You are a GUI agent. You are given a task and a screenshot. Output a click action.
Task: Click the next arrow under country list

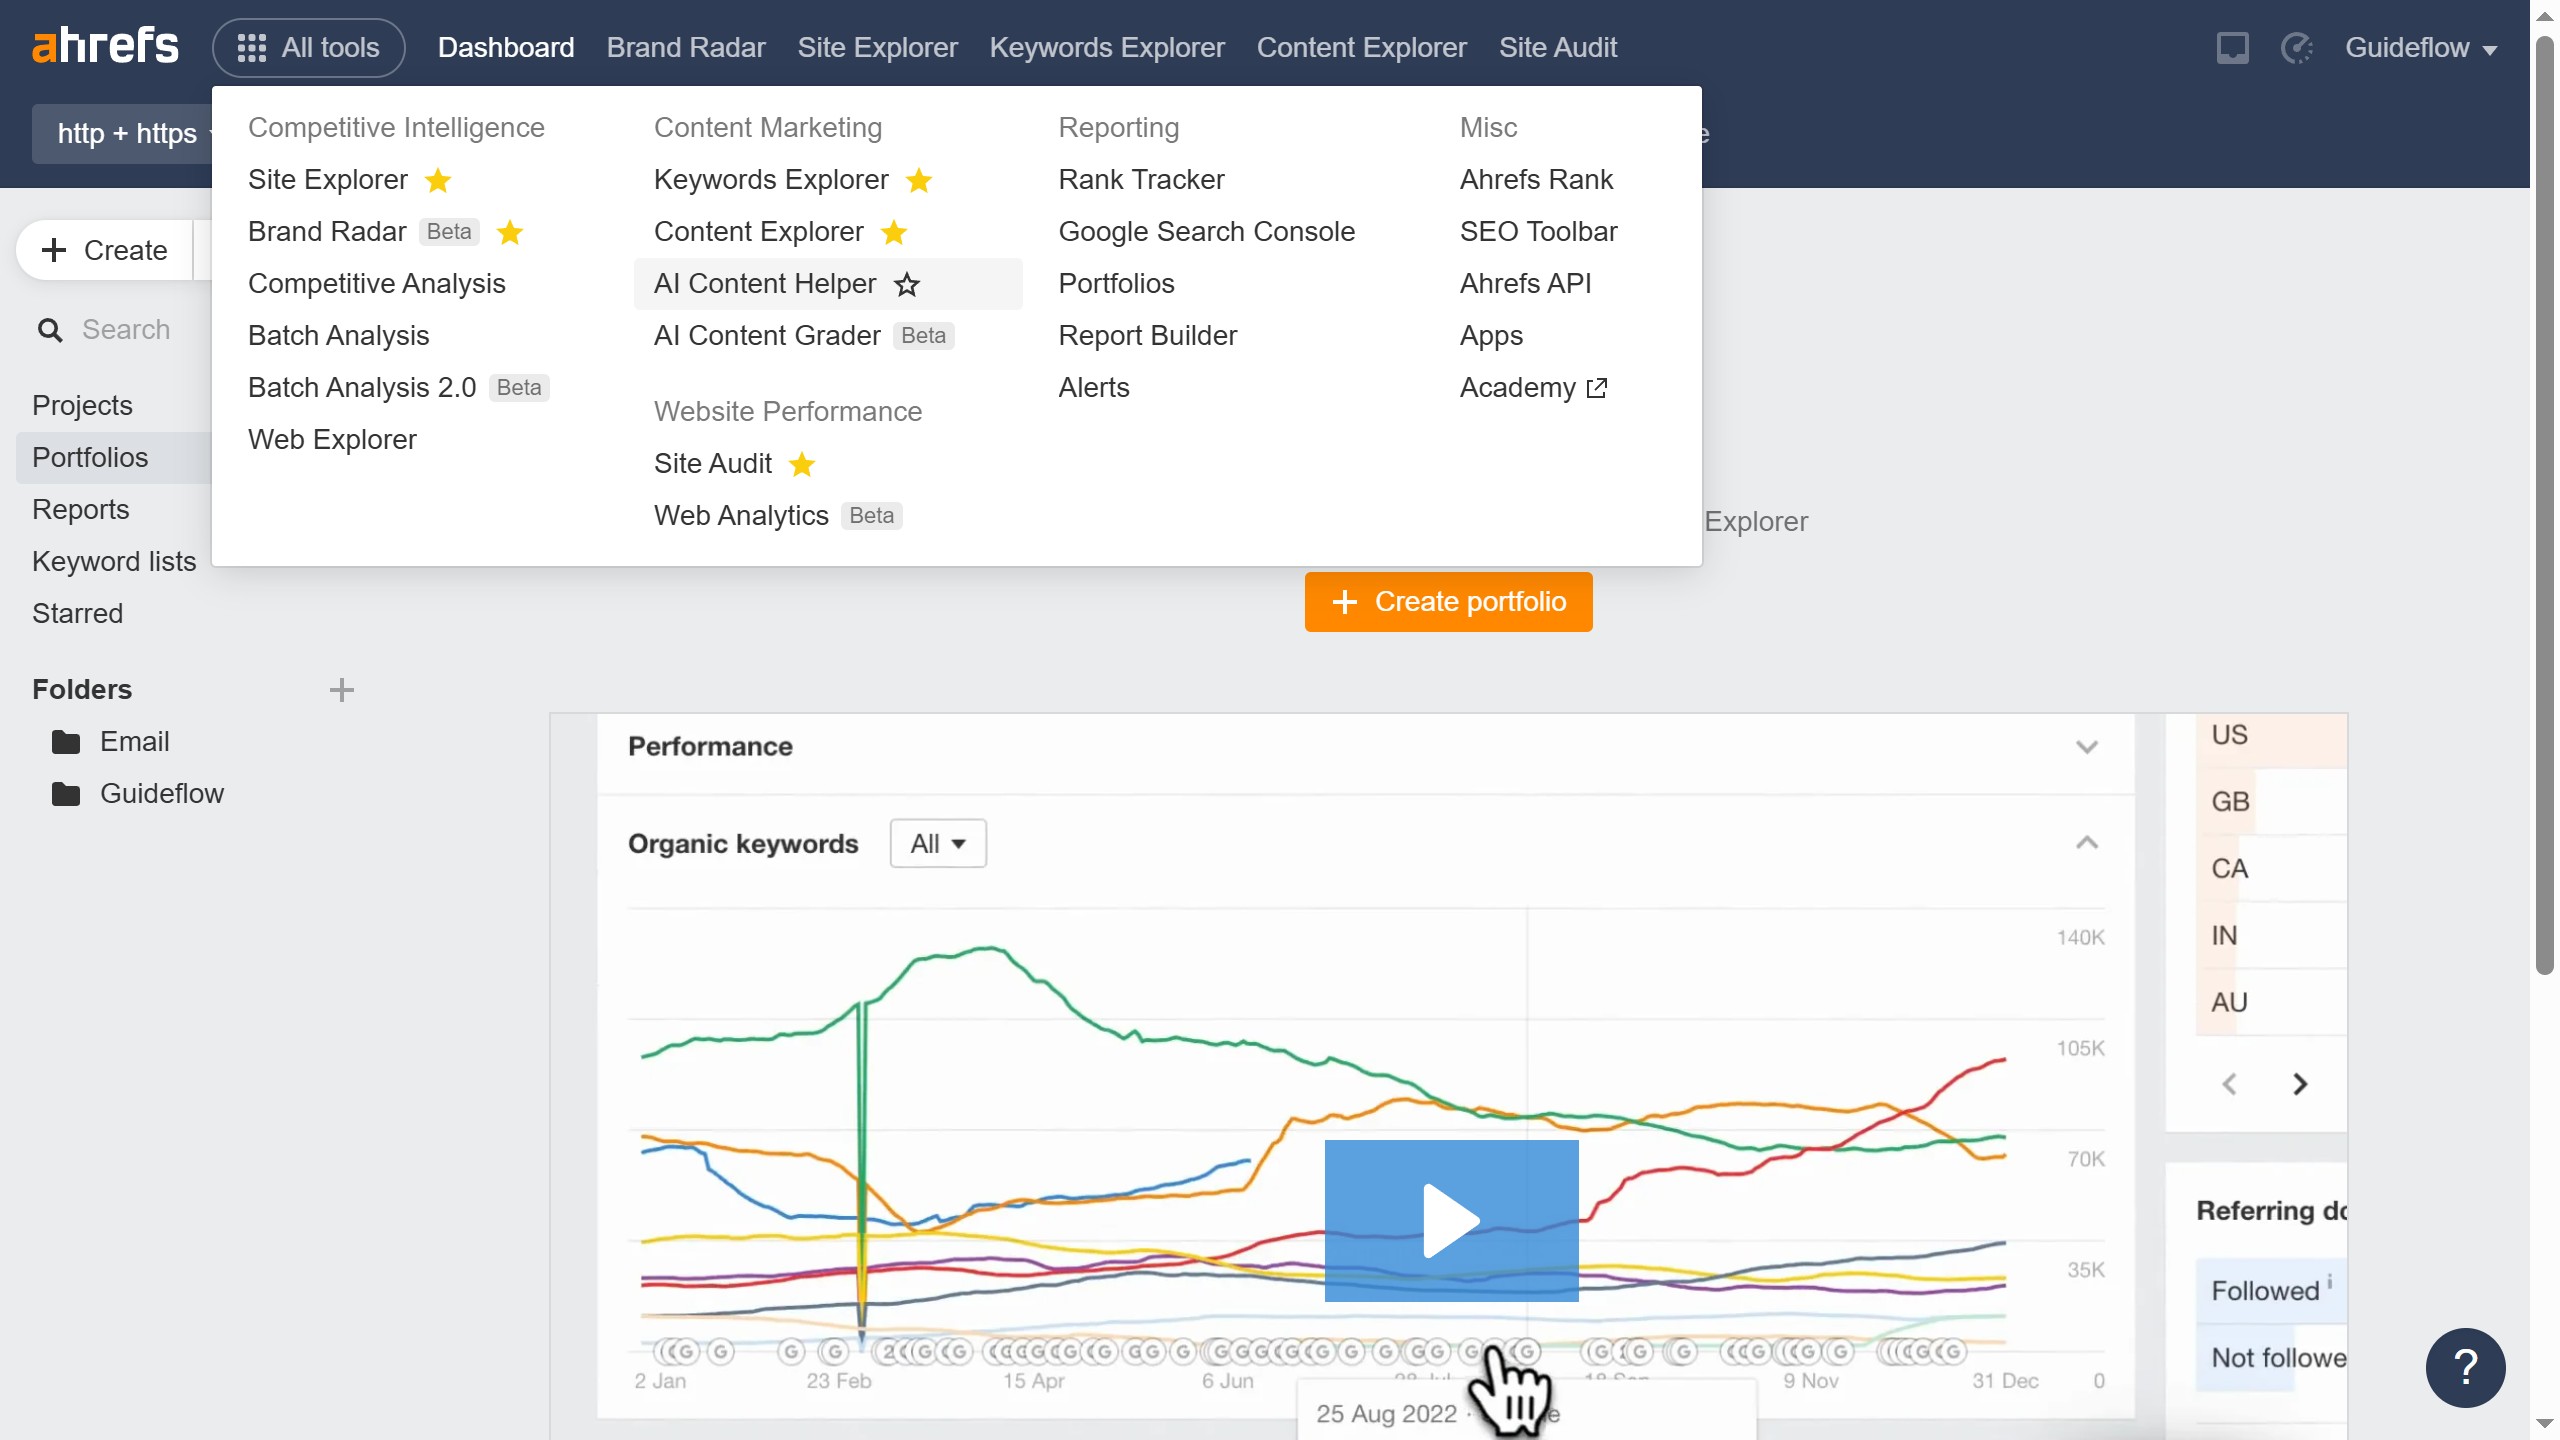pyautogui.click(x=2300, y=1084)
